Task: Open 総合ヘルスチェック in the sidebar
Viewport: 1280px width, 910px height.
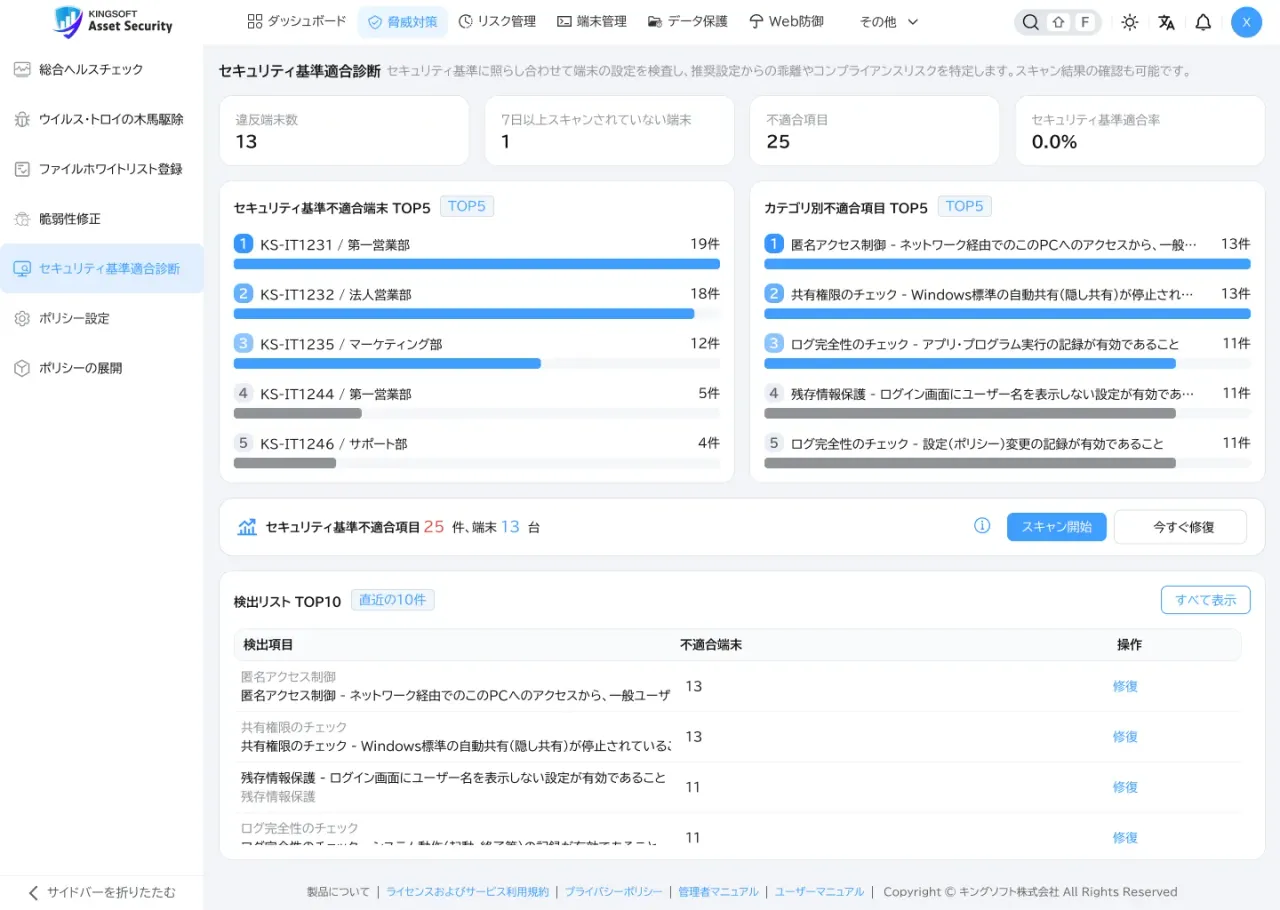Action: click(x=101, y=69)
